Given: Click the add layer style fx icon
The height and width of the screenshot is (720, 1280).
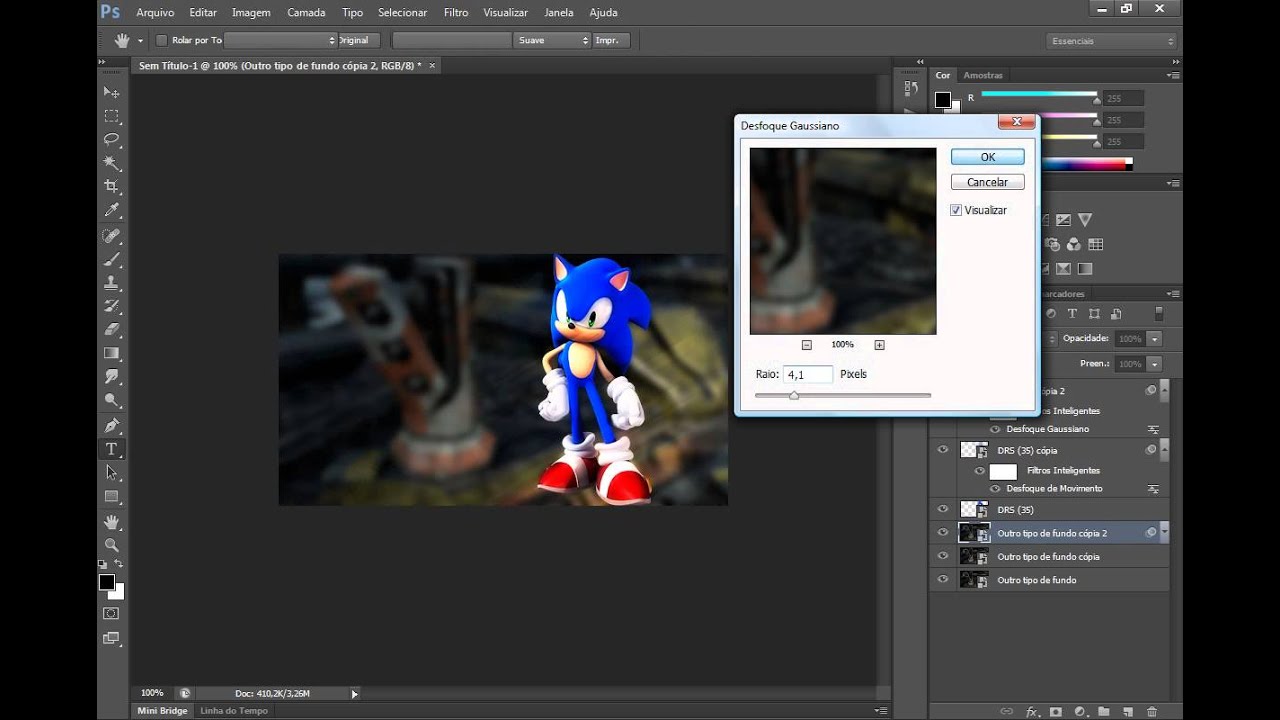Looking at the screenshot, I should [x=1031, y=711].
